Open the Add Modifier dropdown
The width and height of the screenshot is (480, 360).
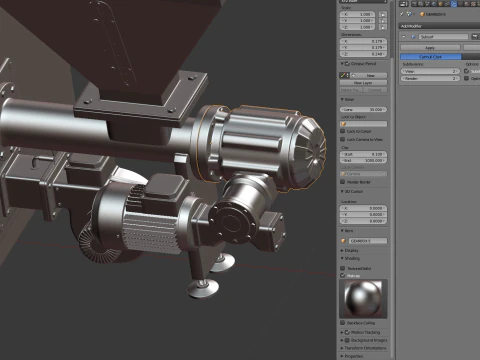tap(439, 26)
